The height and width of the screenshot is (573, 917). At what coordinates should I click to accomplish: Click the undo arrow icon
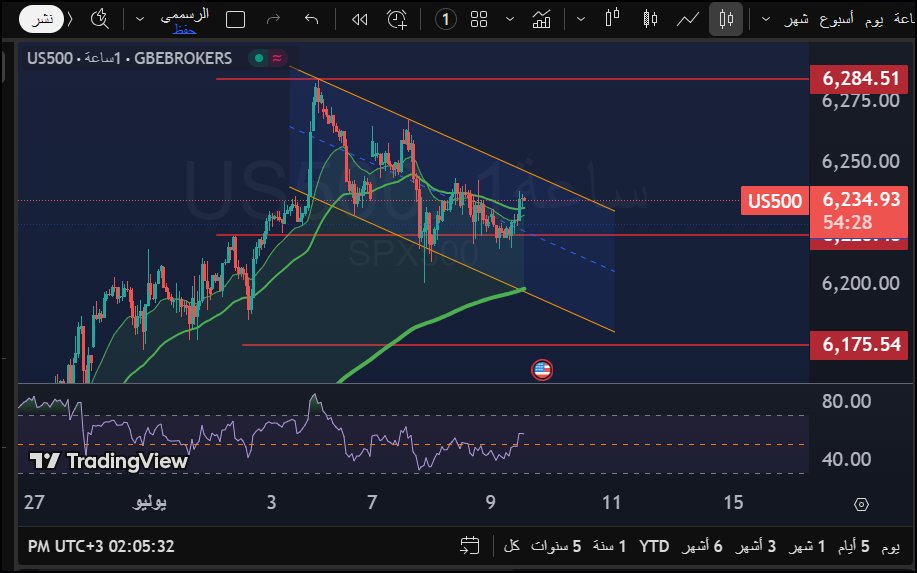click(x=311, y=19)
